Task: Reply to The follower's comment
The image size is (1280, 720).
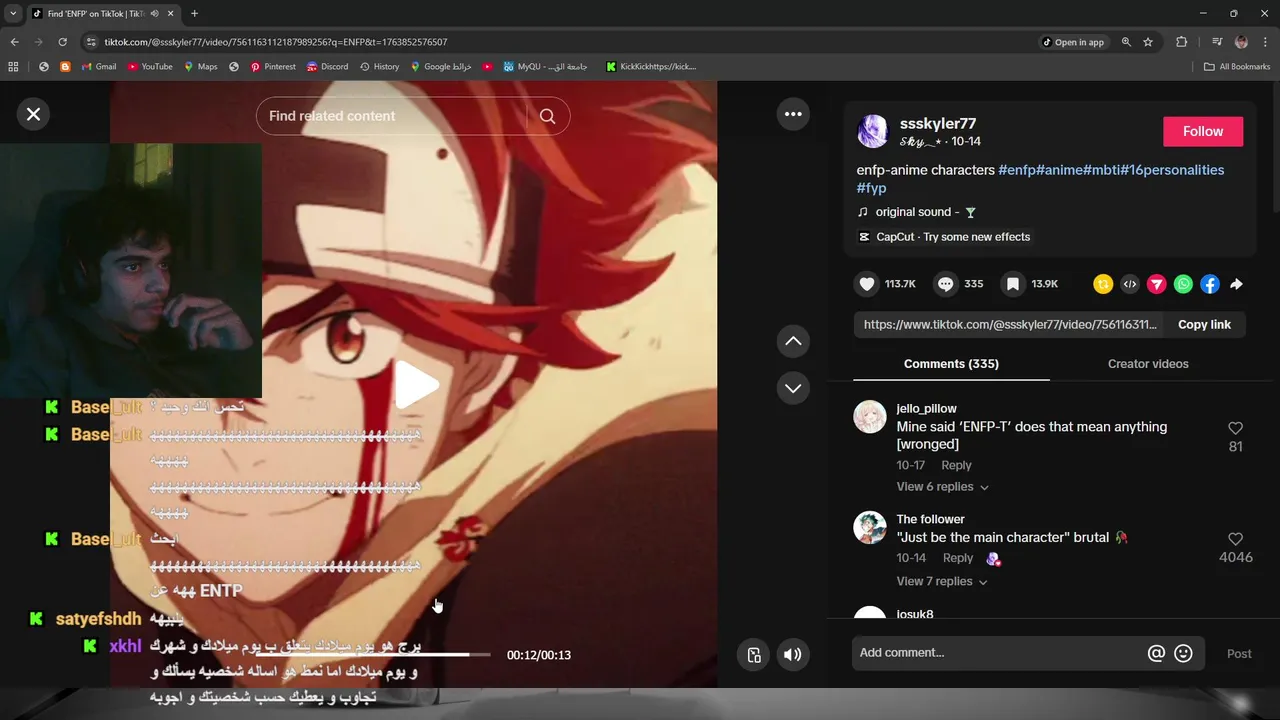Action: pyautogui.click(x=957, y=558)
